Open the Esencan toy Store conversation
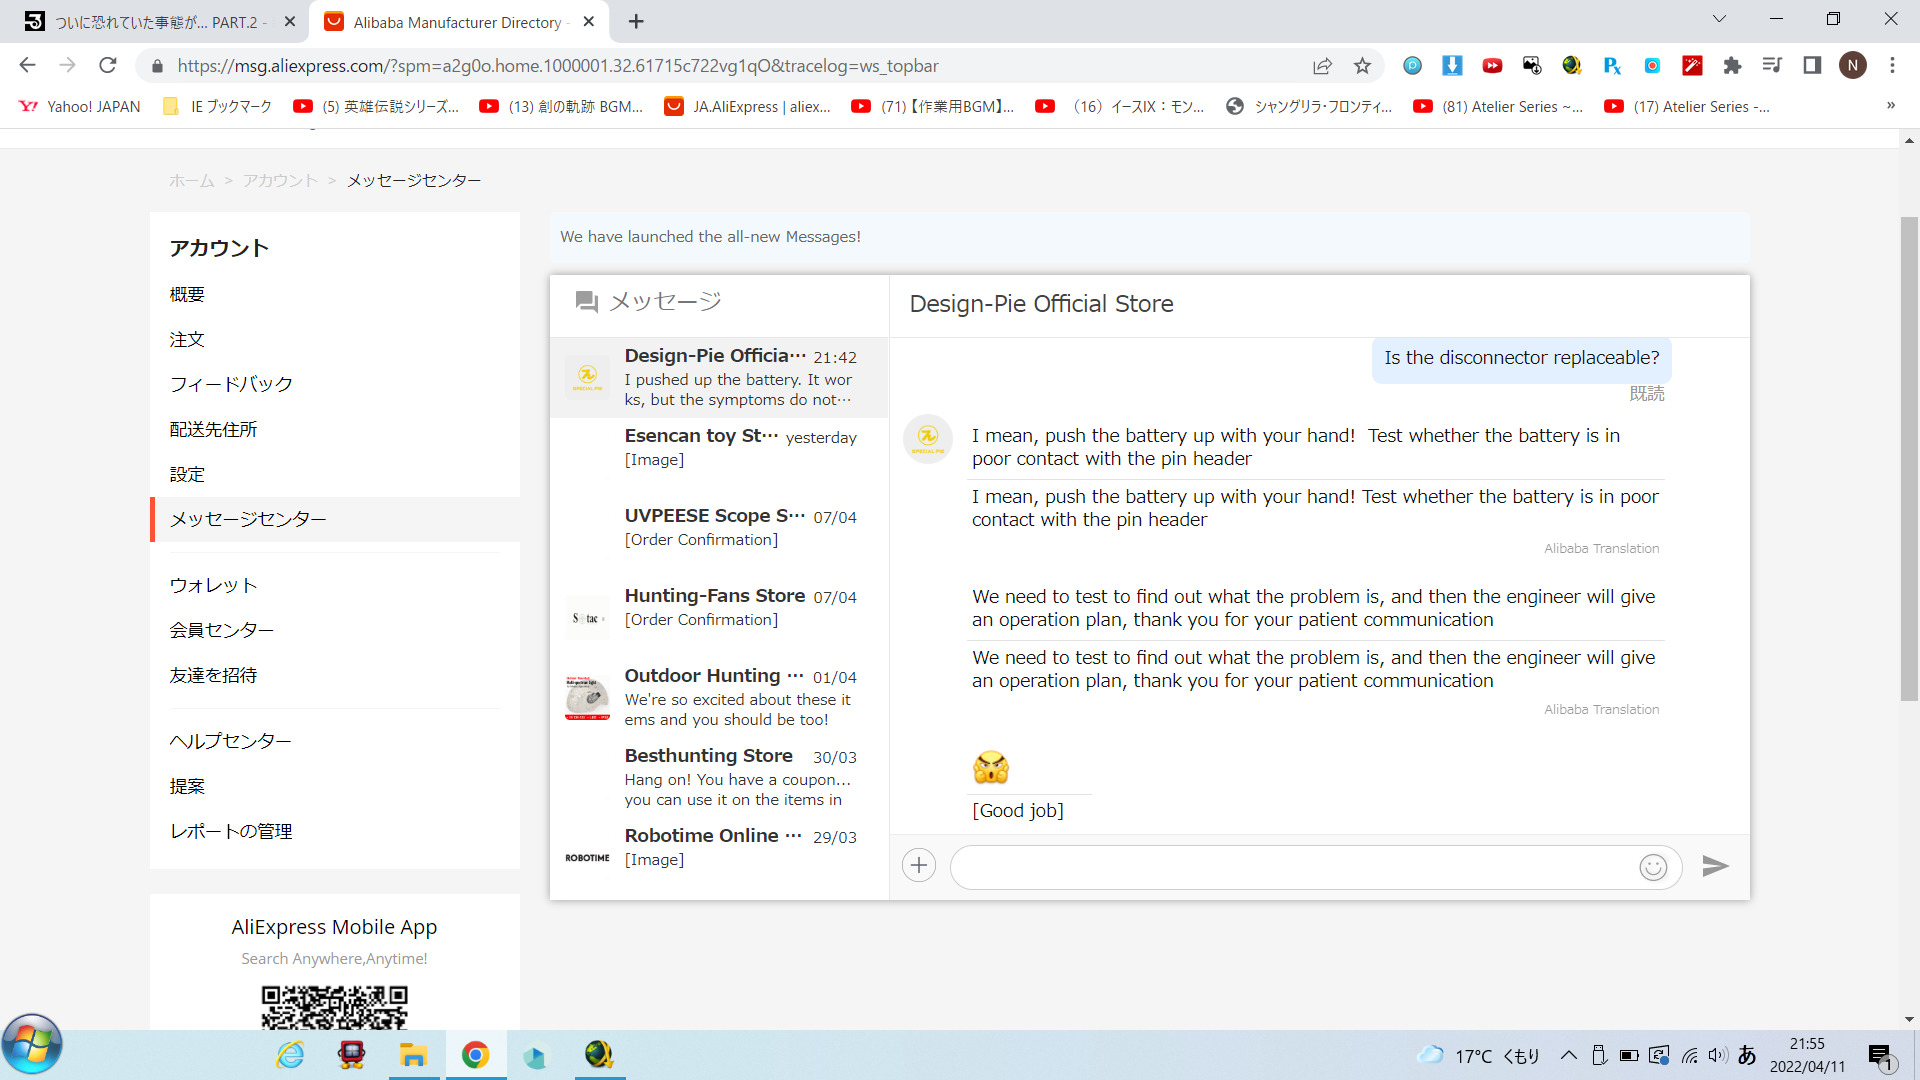1920x1080 pixels. (x=720, y=448)
